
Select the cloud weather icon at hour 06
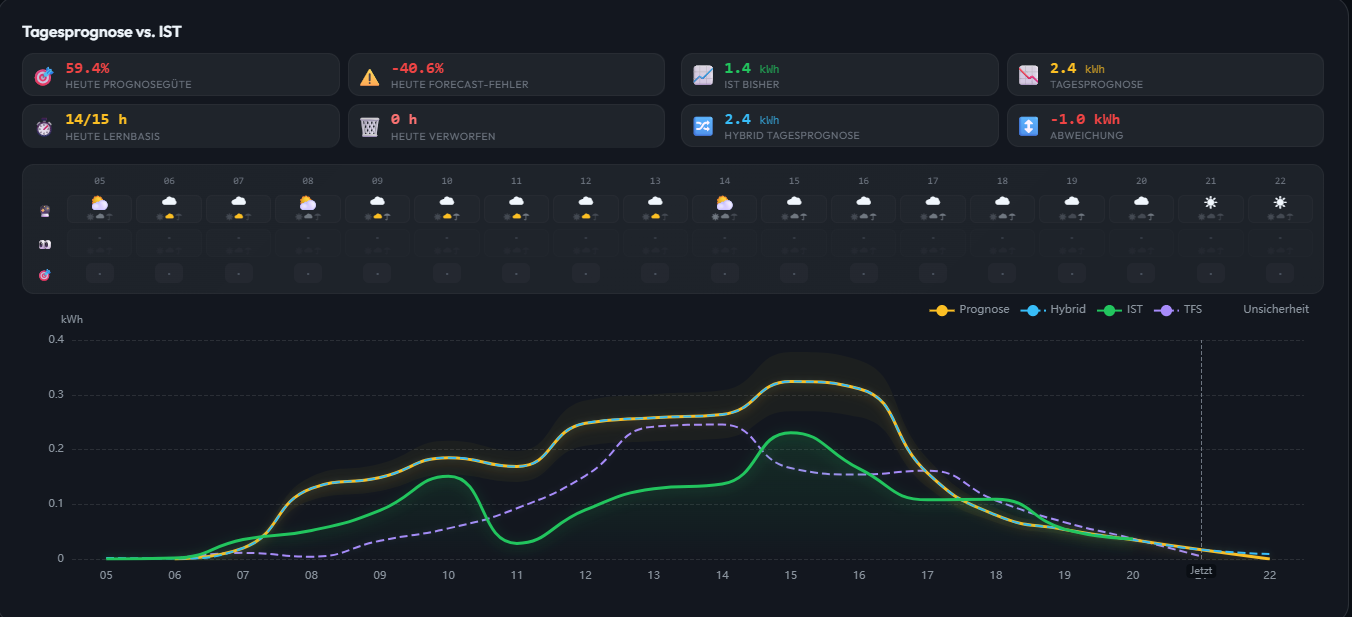coord(169,202)
